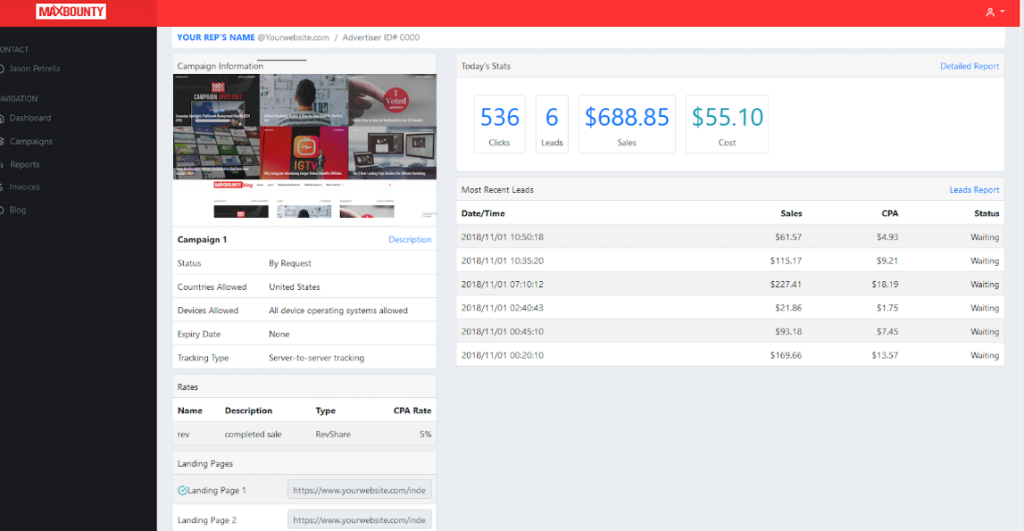Image resolution: width=1024 pixels, height=531 pixels.
Task: Click the MaxBounty logo
Action: tap(71, 11)
